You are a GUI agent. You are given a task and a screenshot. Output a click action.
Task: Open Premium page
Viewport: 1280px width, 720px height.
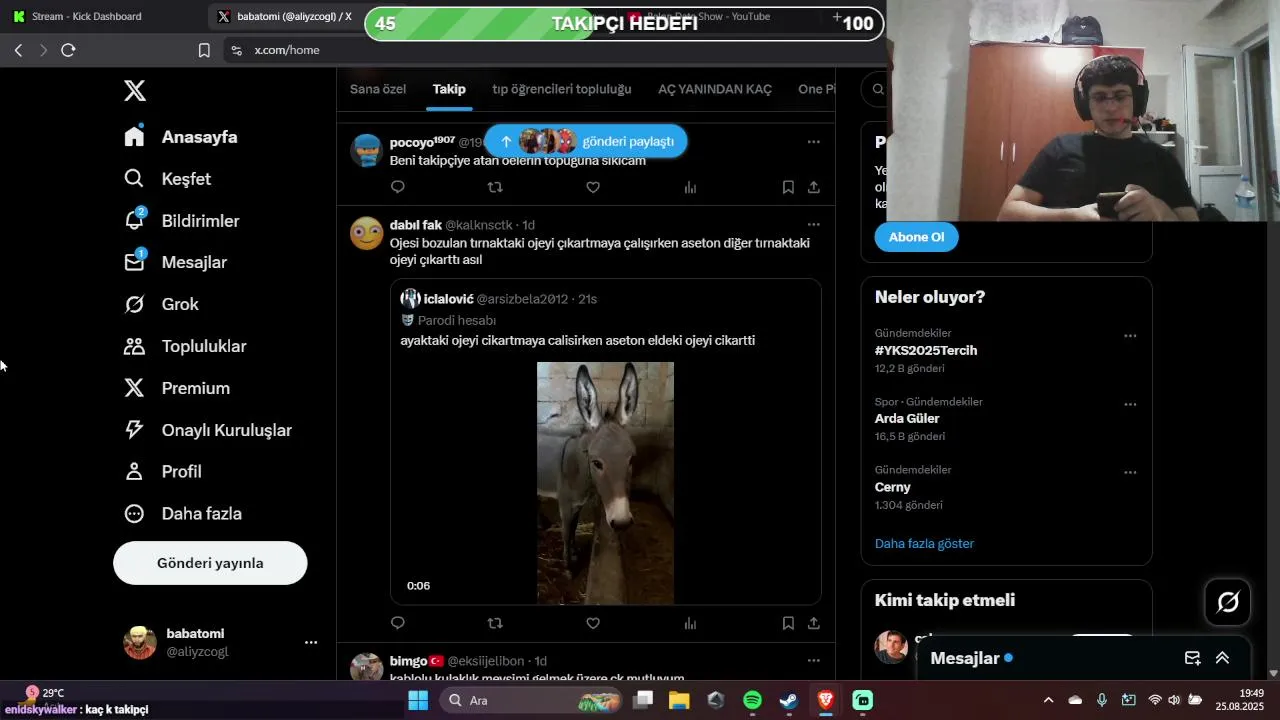coord(176,388)
